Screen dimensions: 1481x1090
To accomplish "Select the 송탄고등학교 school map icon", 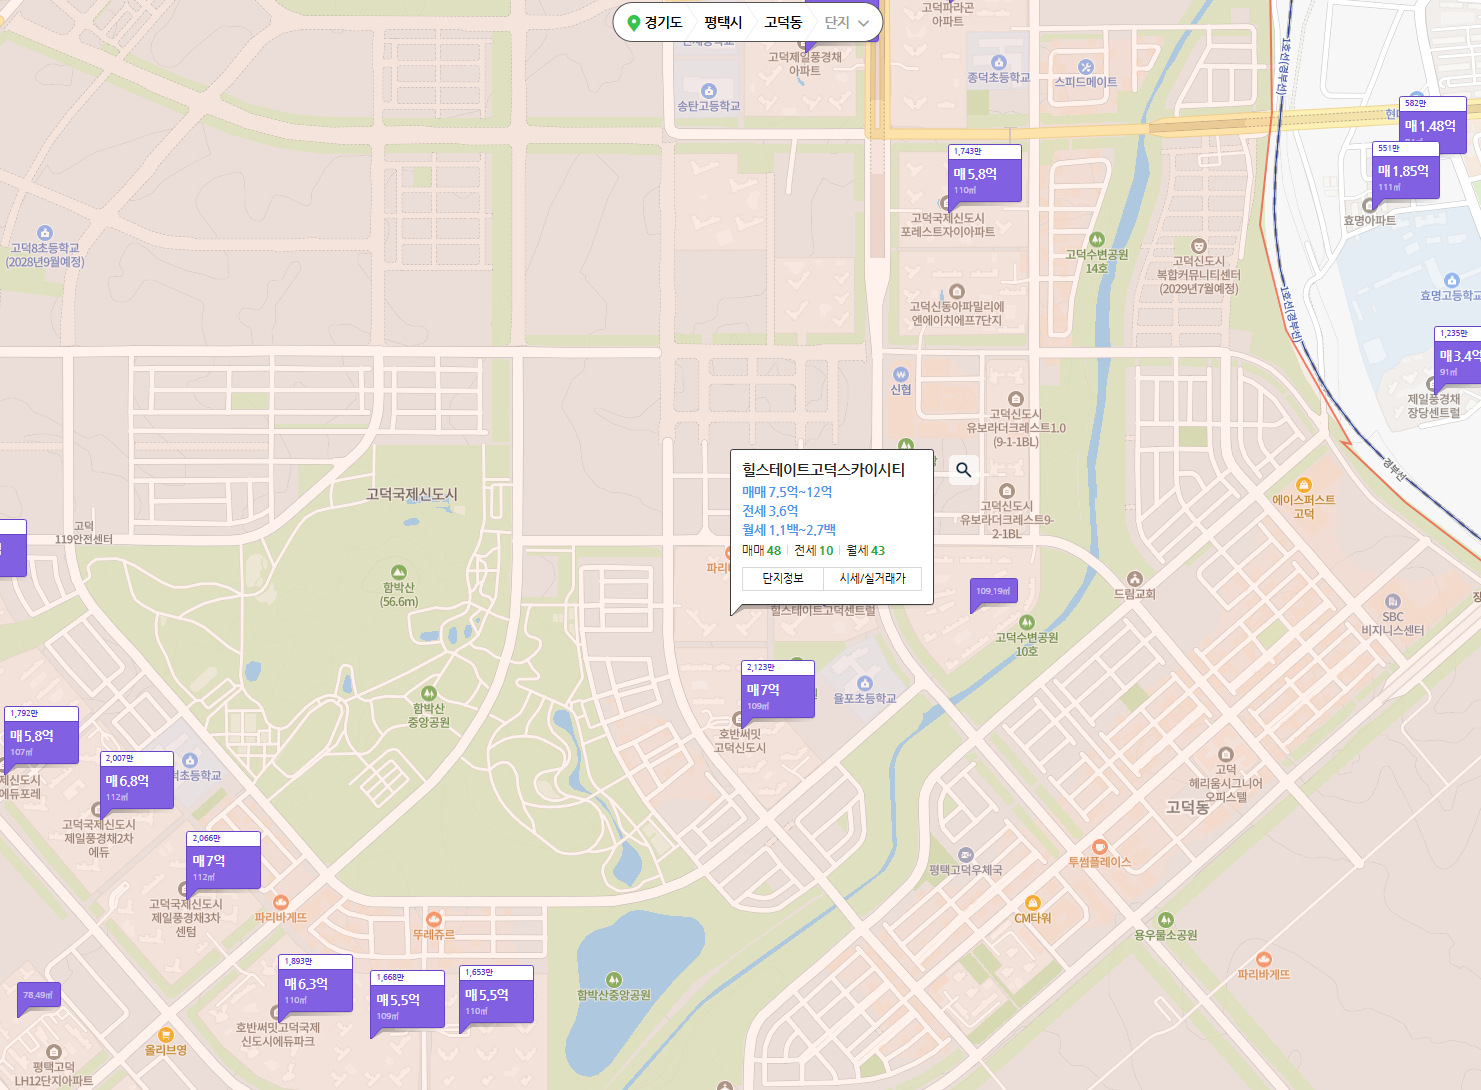I will point(709,91).
